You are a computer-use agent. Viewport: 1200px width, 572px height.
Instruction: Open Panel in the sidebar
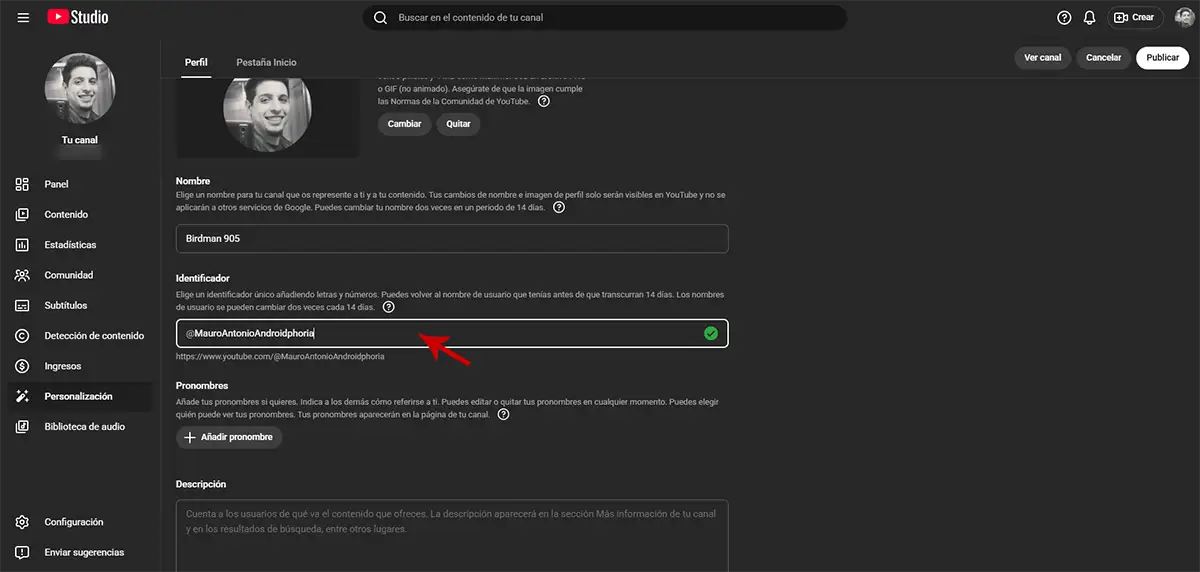click(80, 184)
